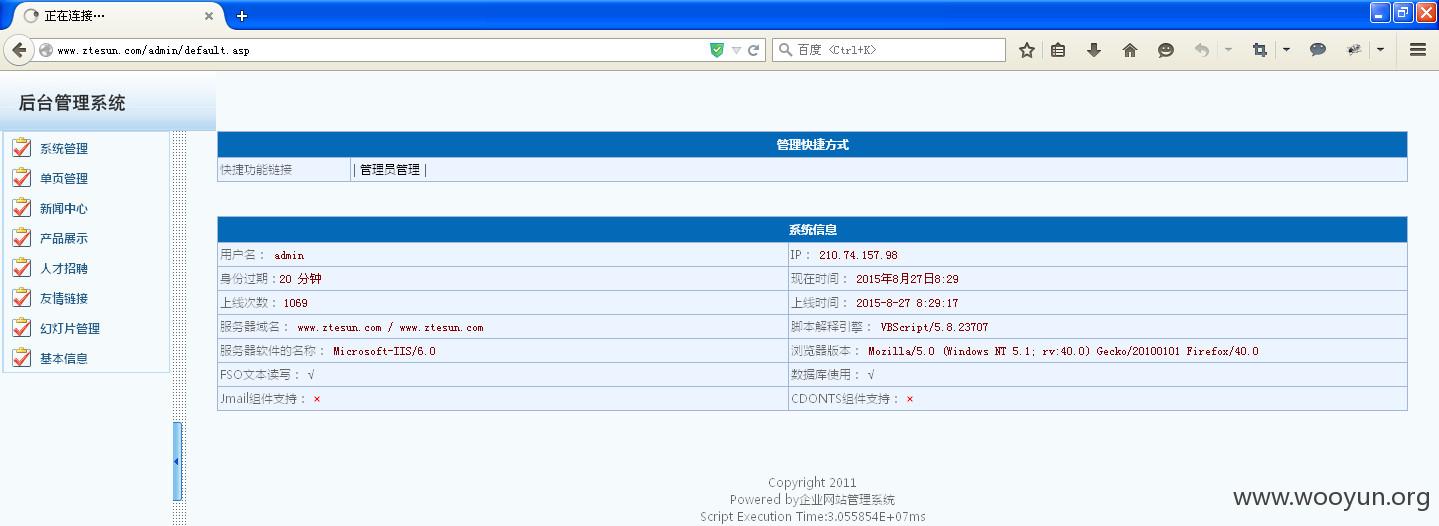The height and width of the screenshot is (526, 1439).
Task: Click the crop screenshot tool icon
Action: coord(1260,50)
